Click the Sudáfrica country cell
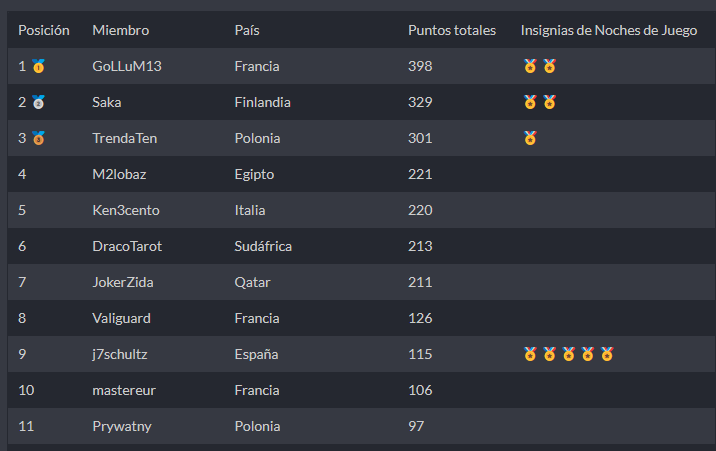 pyautogui.click(x=264, y=246)
